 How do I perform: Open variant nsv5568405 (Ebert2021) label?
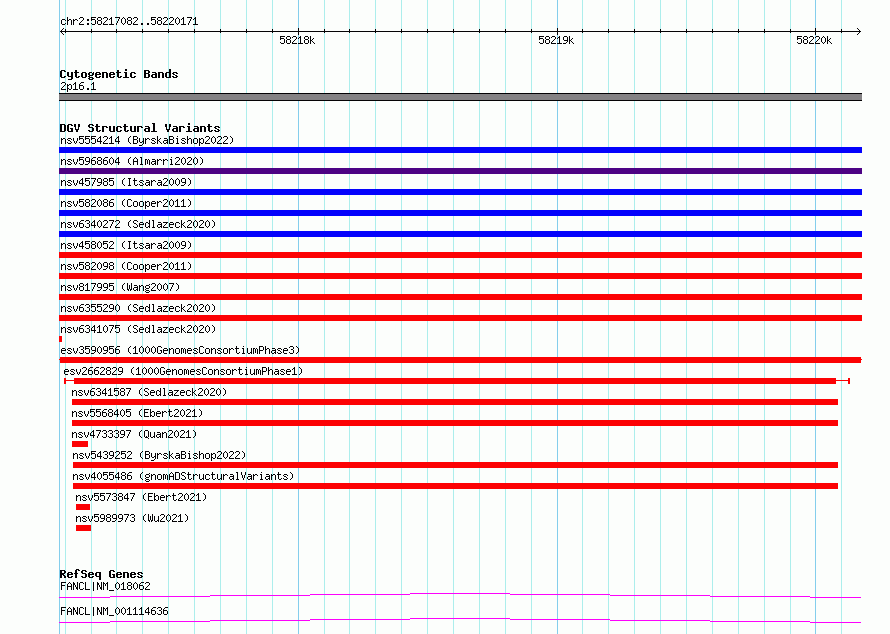(137, 413)
